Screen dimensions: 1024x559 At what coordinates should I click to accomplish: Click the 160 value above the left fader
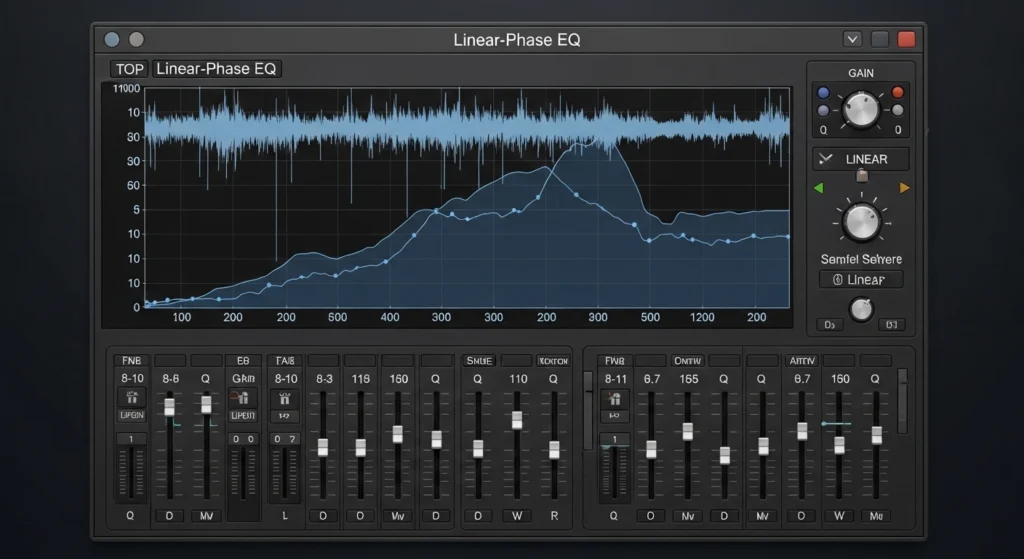[398, 379]
